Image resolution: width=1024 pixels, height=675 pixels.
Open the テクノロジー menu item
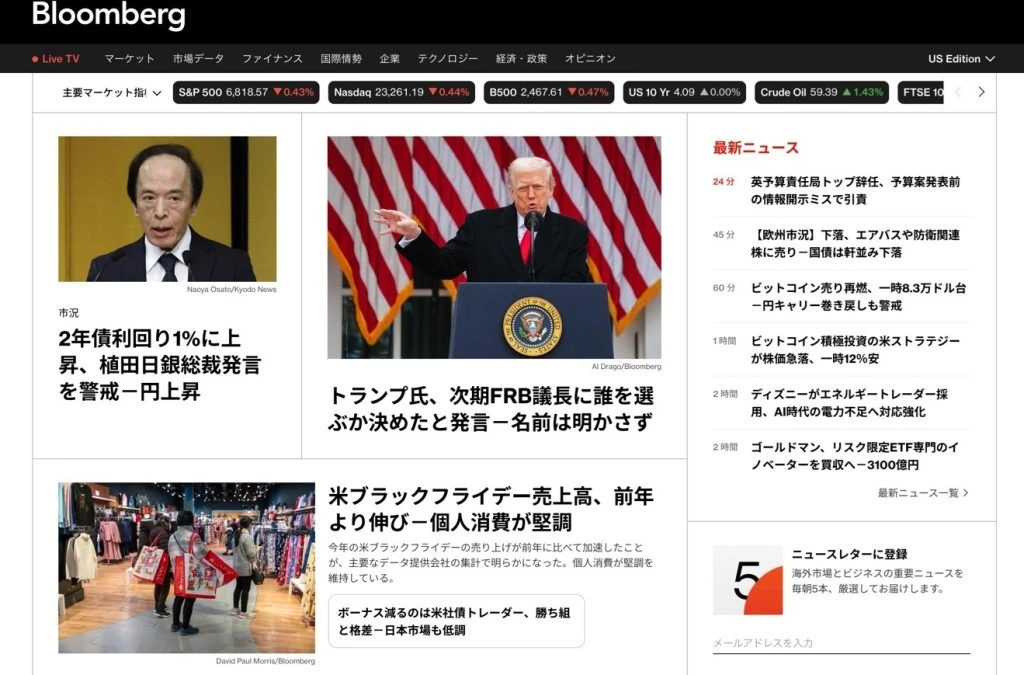click(447, 59)
